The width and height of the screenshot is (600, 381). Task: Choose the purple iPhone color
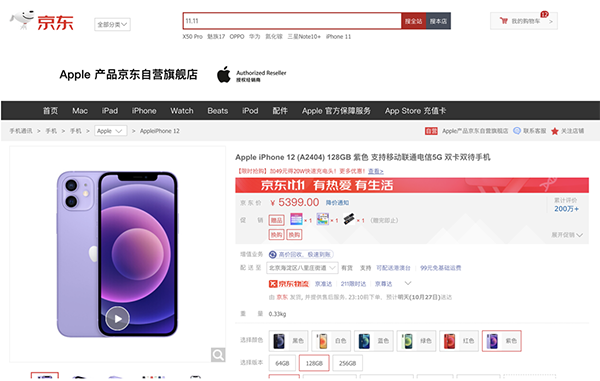pyautogui.click(x=501, y=341)
